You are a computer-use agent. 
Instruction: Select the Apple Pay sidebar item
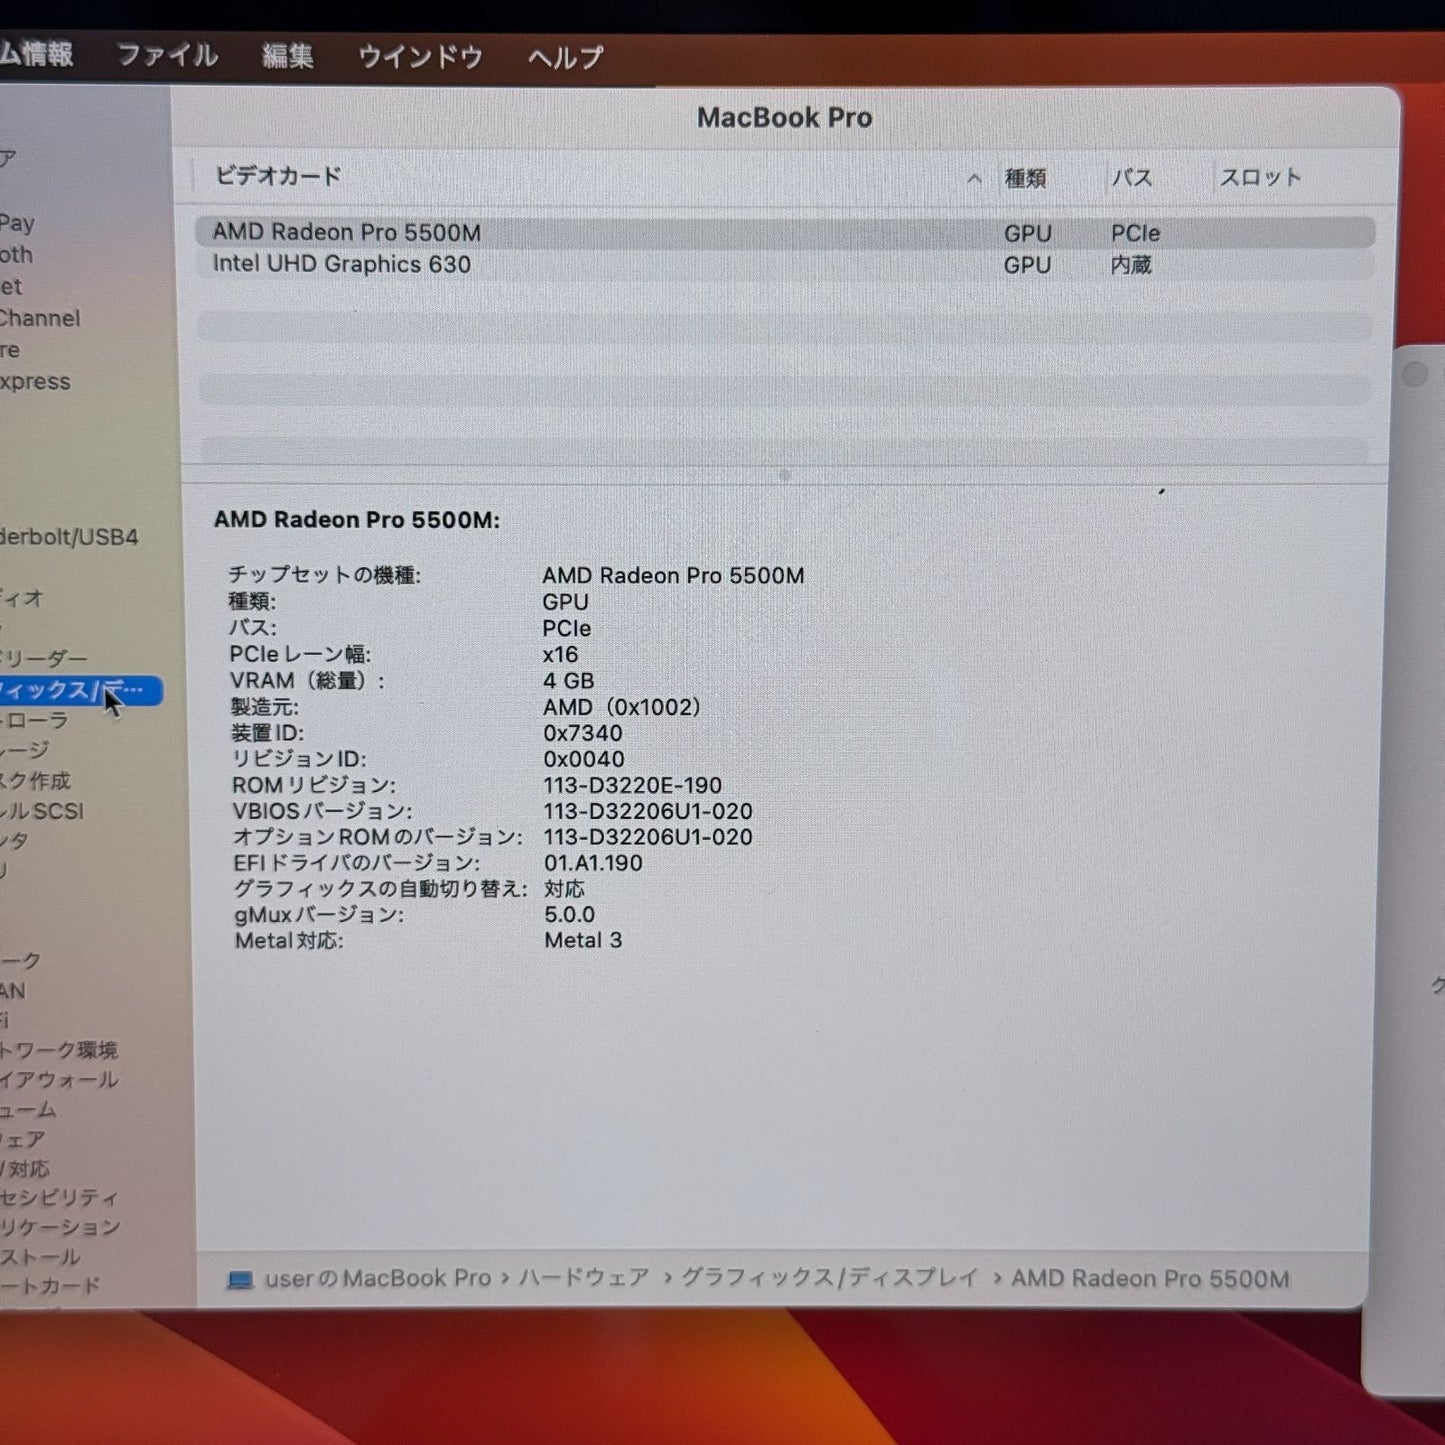(x=18, y=223)
